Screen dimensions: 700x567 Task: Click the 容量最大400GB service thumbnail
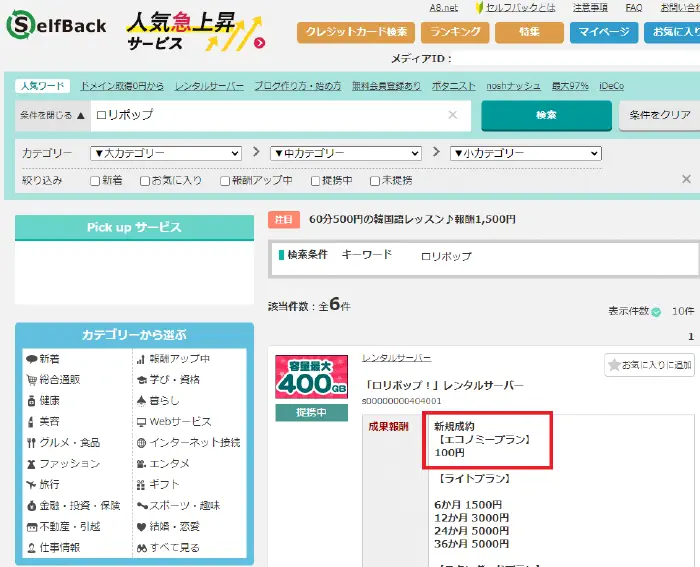[x=312, y=378]
